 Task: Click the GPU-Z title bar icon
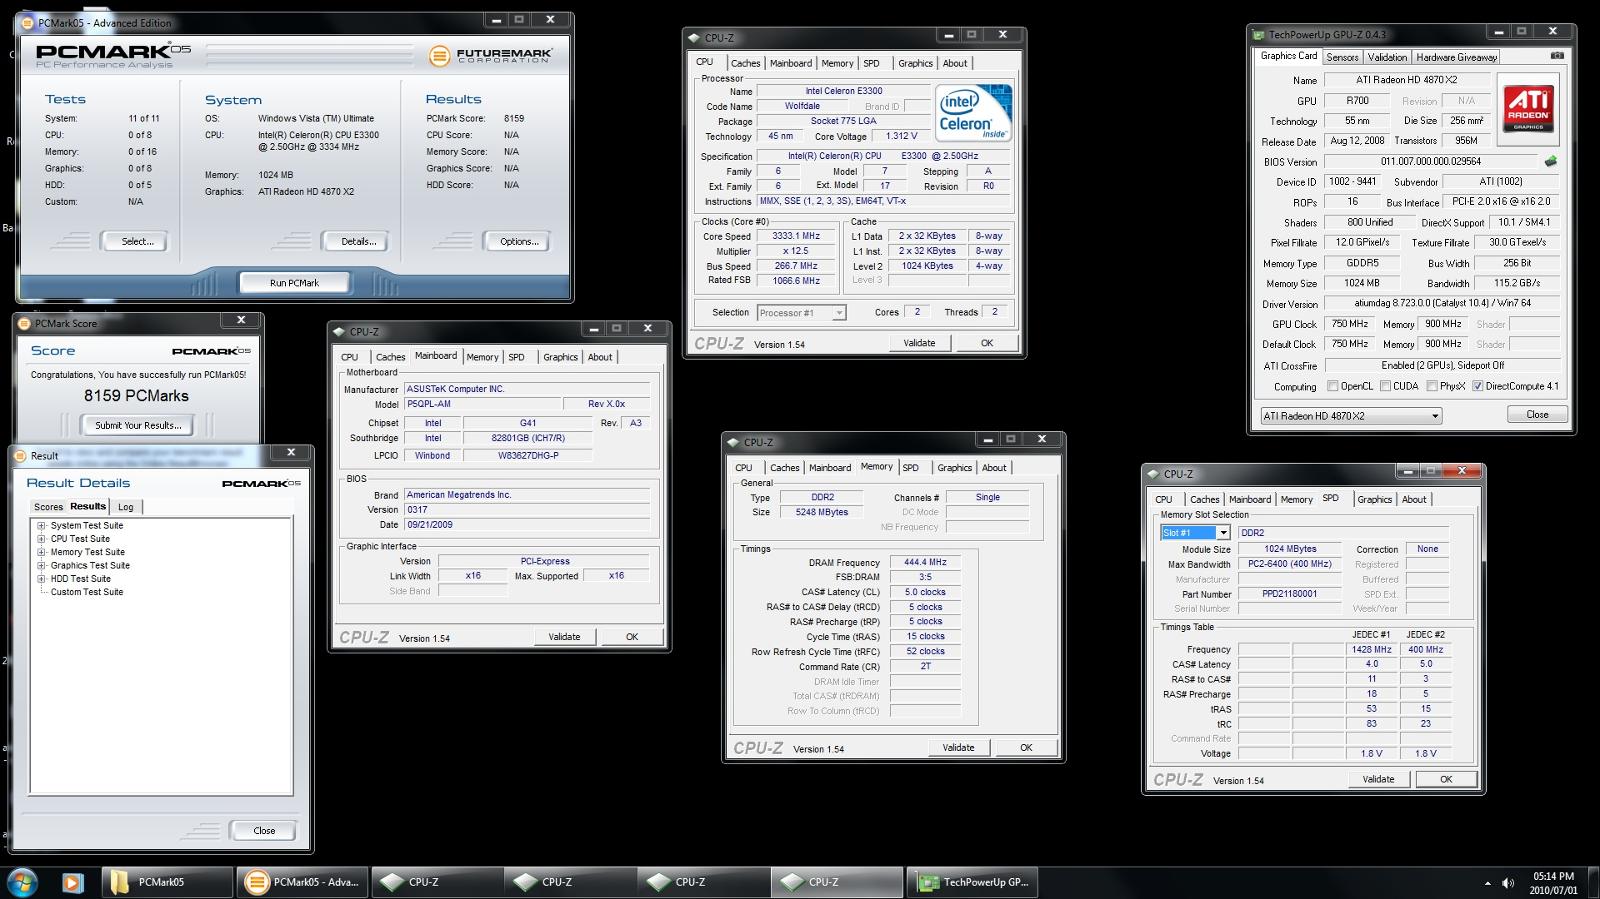click(1259, 34)
